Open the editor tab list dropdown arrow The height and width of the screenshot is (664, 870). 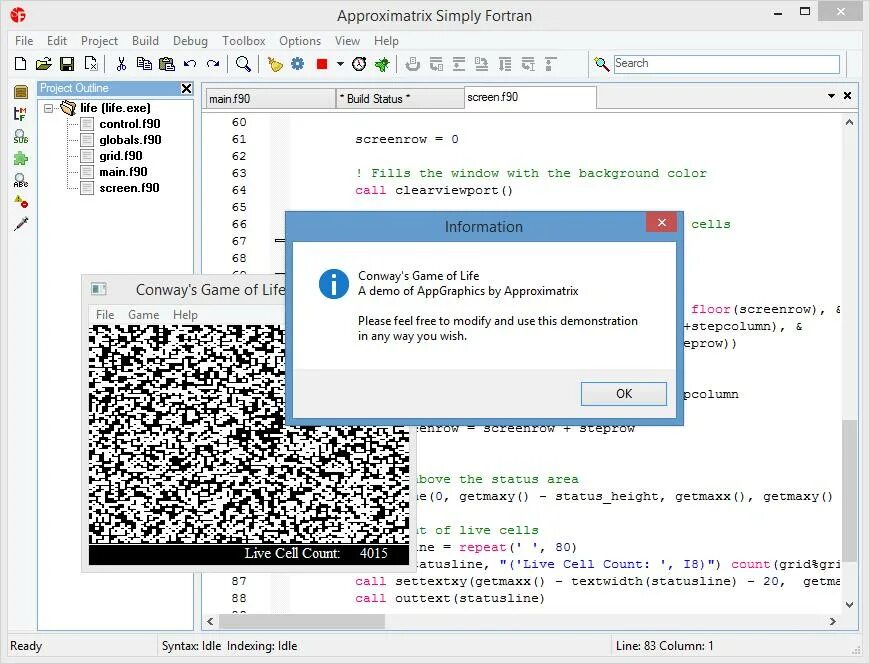(x=831, y=96)
